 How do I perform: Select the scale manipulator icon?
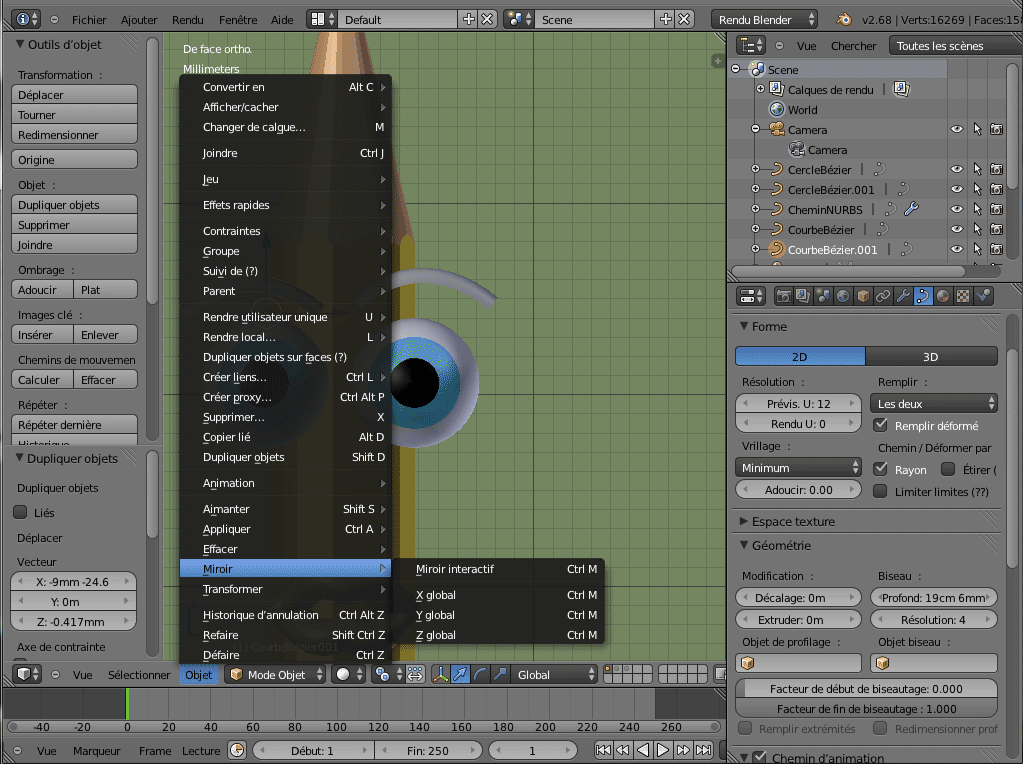coord(500,674)
